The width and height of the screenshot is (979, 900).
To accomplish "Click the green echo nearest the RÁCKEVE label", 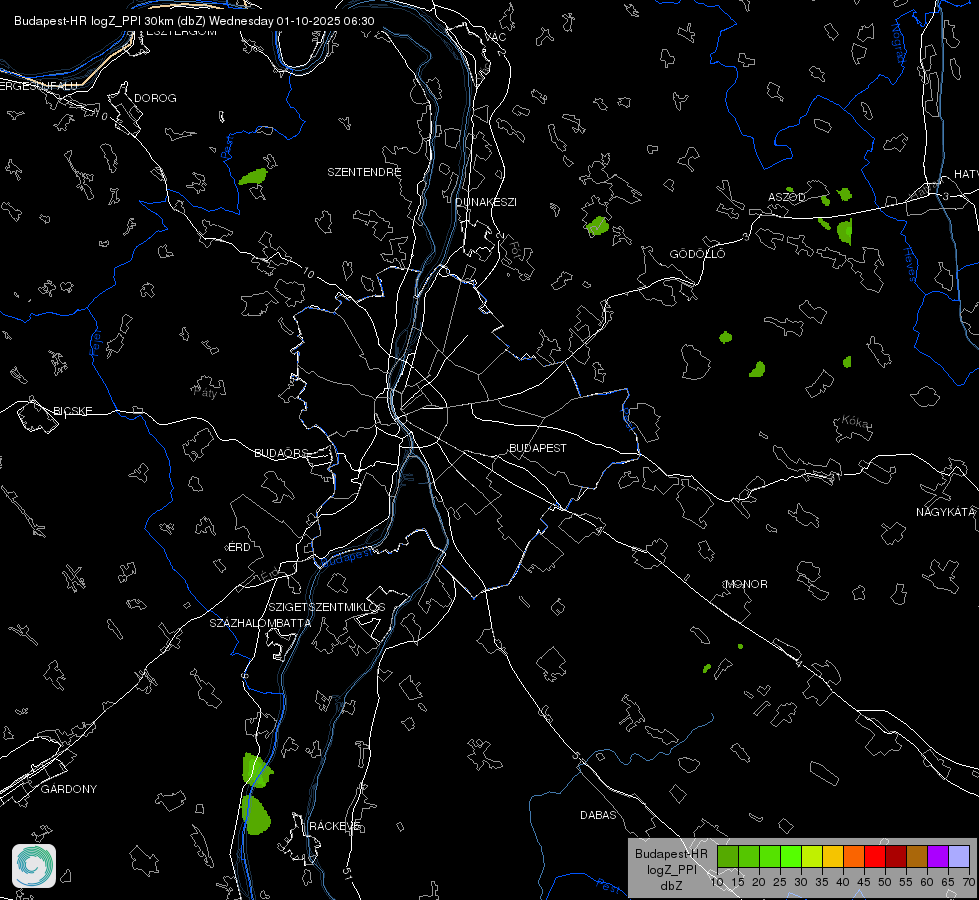I will click(255, 814).
